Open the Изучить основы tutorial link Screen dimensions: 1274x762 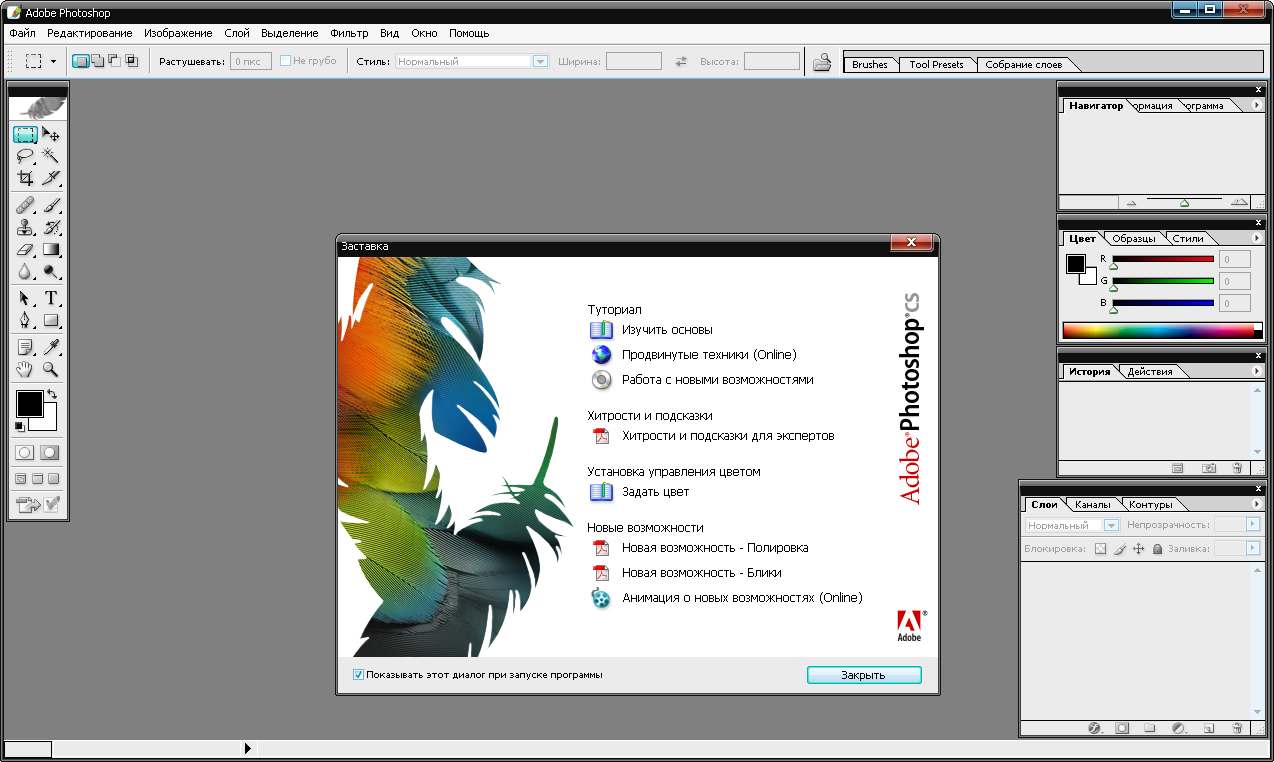click(666, 329)
